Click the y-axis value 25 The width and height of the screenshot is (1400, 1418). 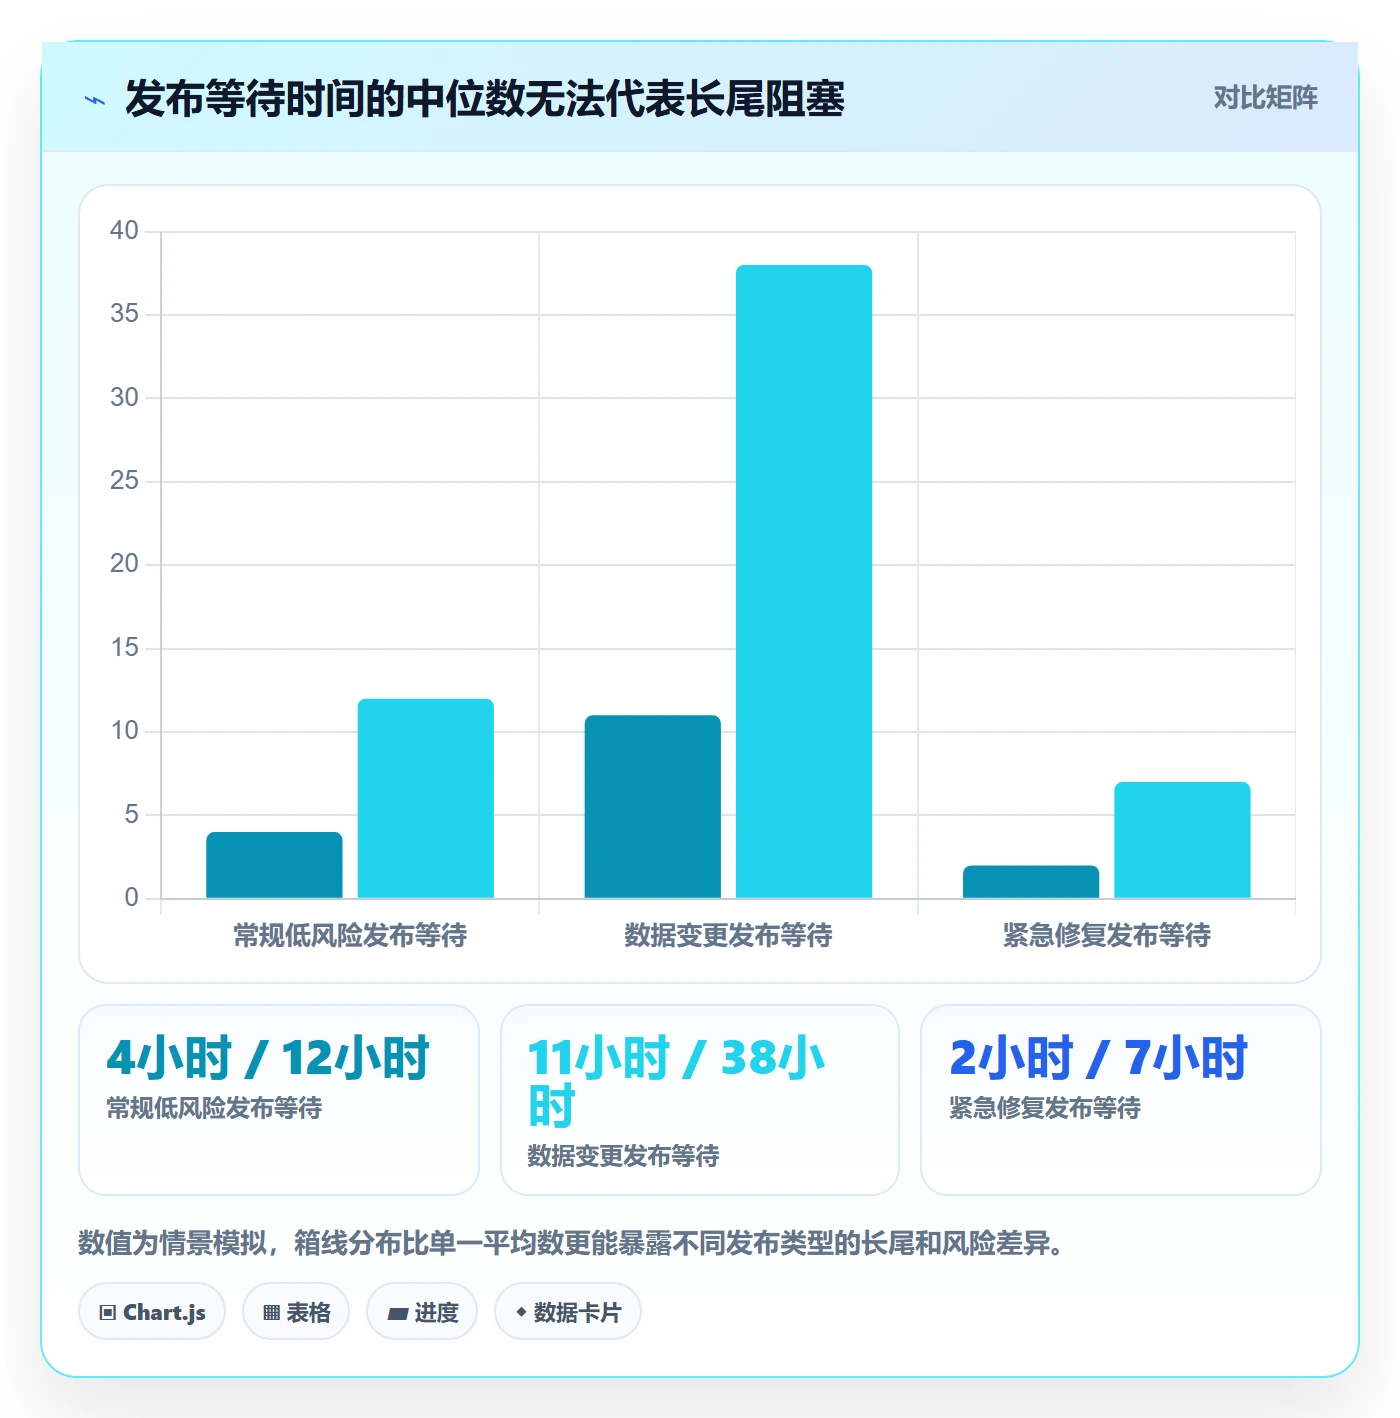[124, 481]
